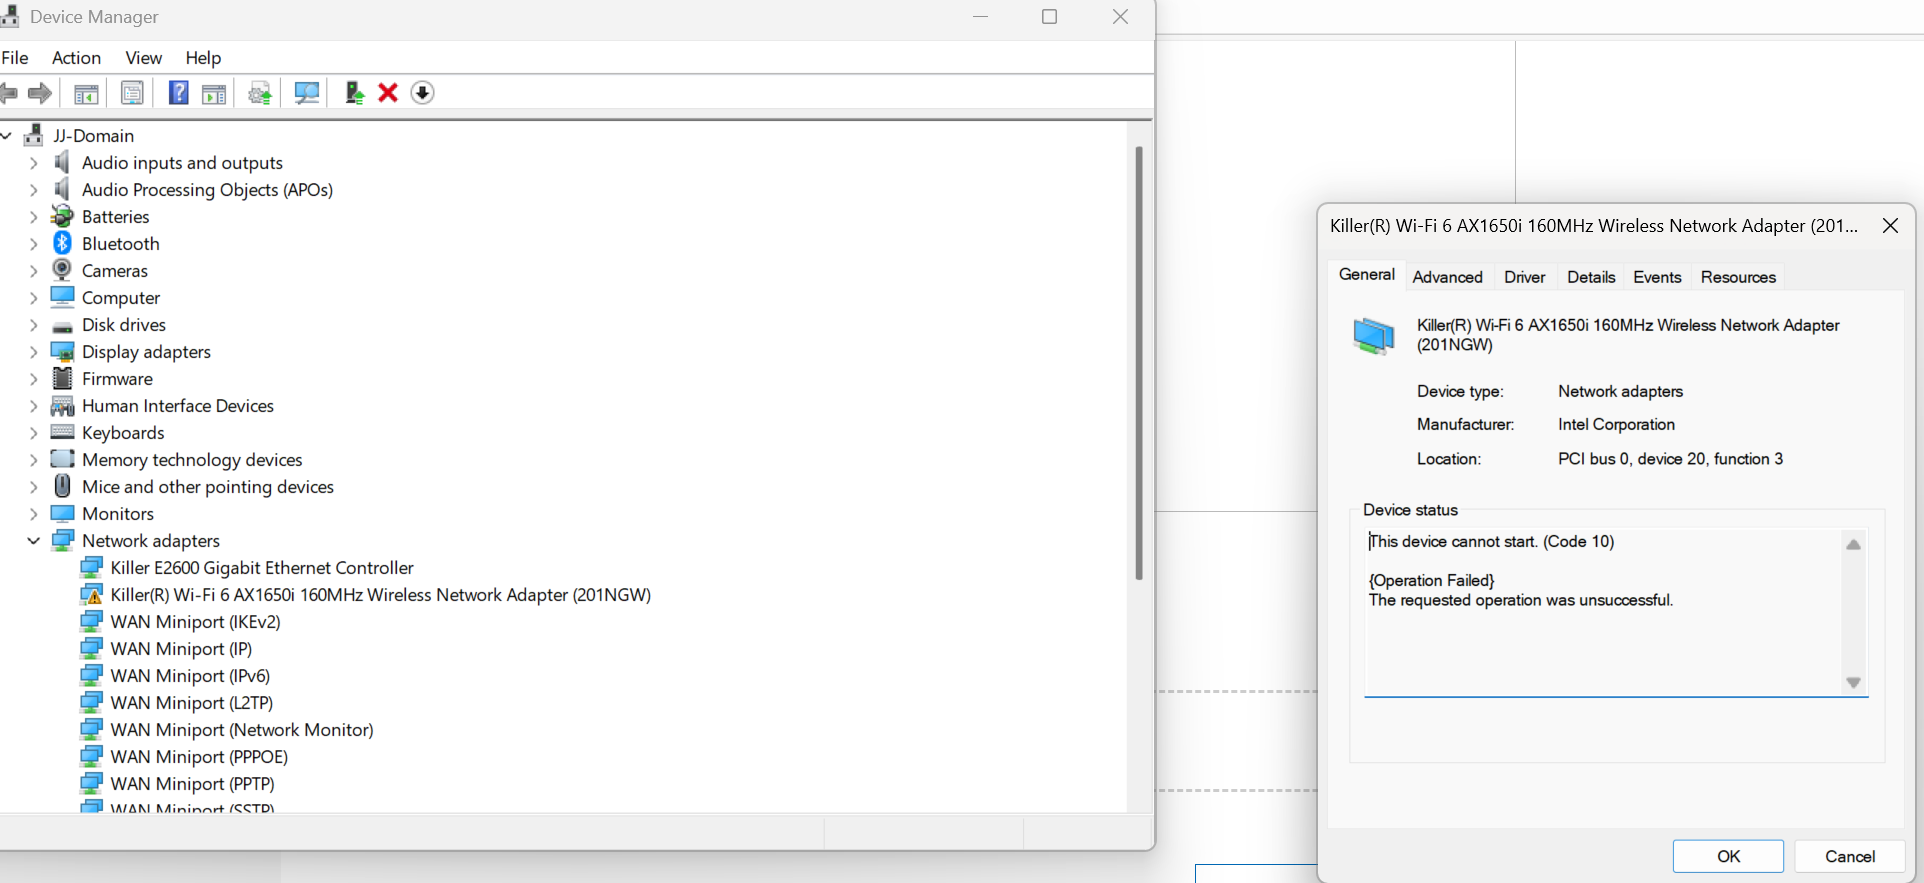The image size is (1924, 883).
Task: Select Killer E2600 Gigabit Ethernet Controller
Action: [x=261, y=568]
